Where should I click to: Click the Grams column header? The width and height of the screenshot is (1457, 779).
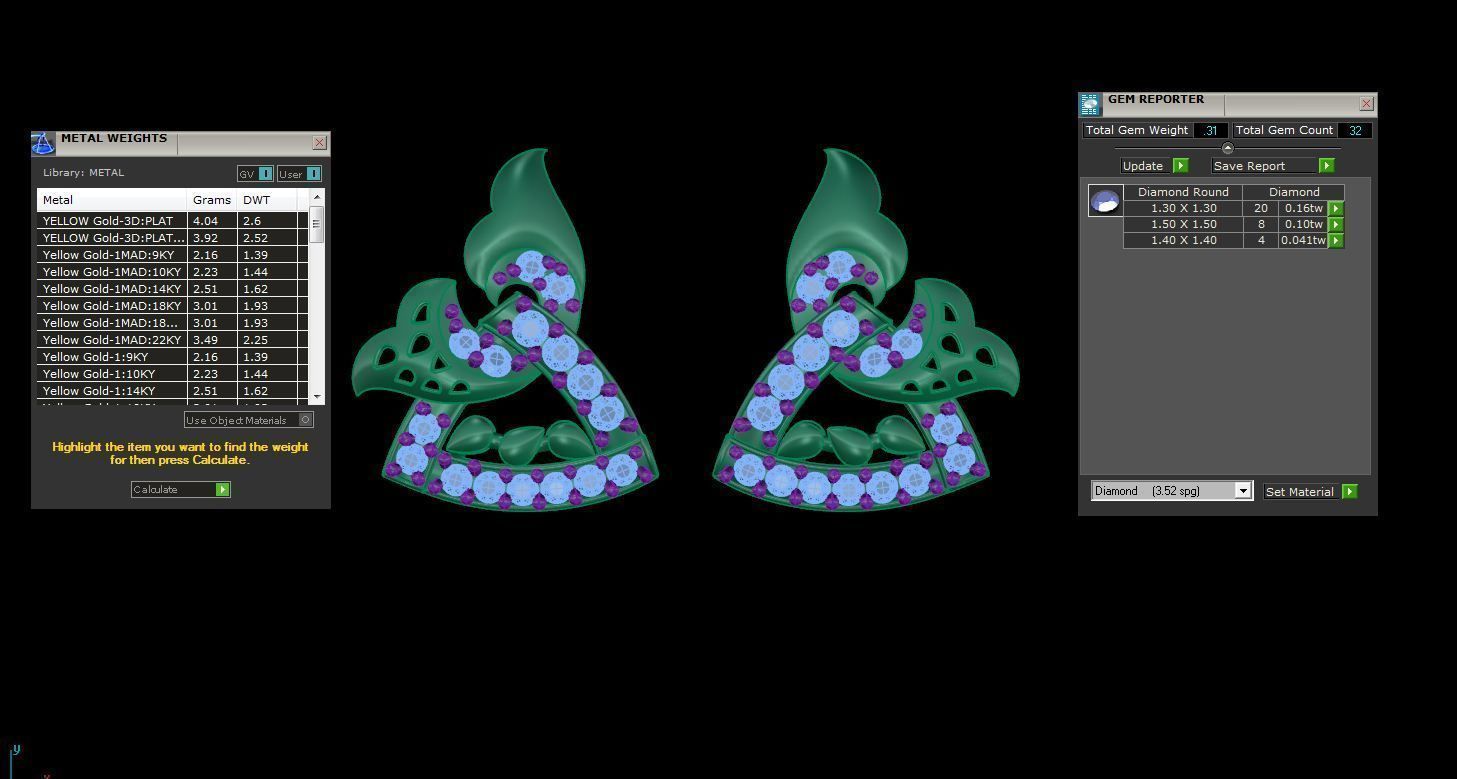point(212,200)
